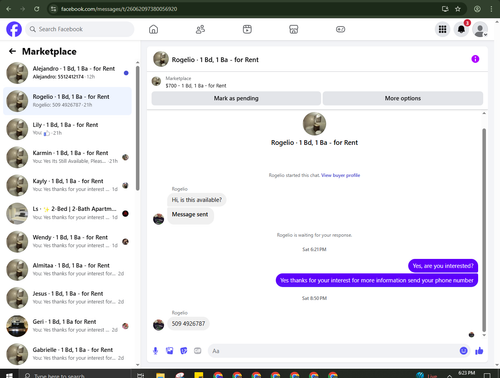Click the large Rogelio listing thumbnail in chat
The height and width of the screenshot is (378, 500).
(x=314, y=124)
